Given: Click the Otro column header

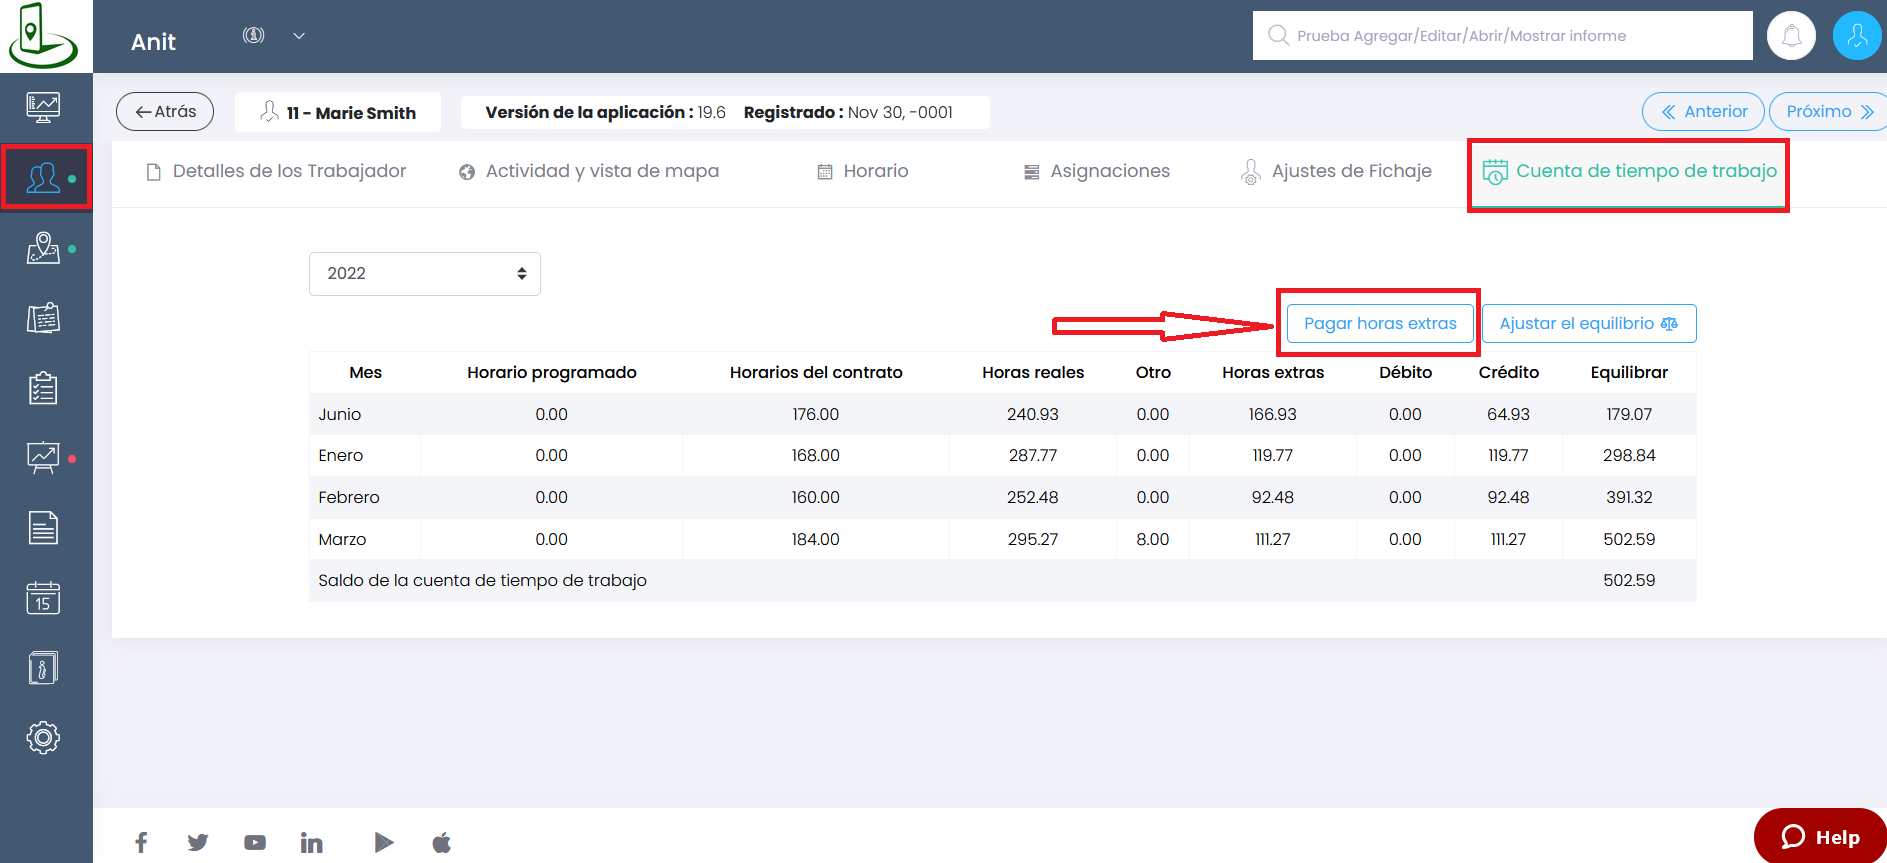Looking at the screenshot, I should coord(1153,372).
